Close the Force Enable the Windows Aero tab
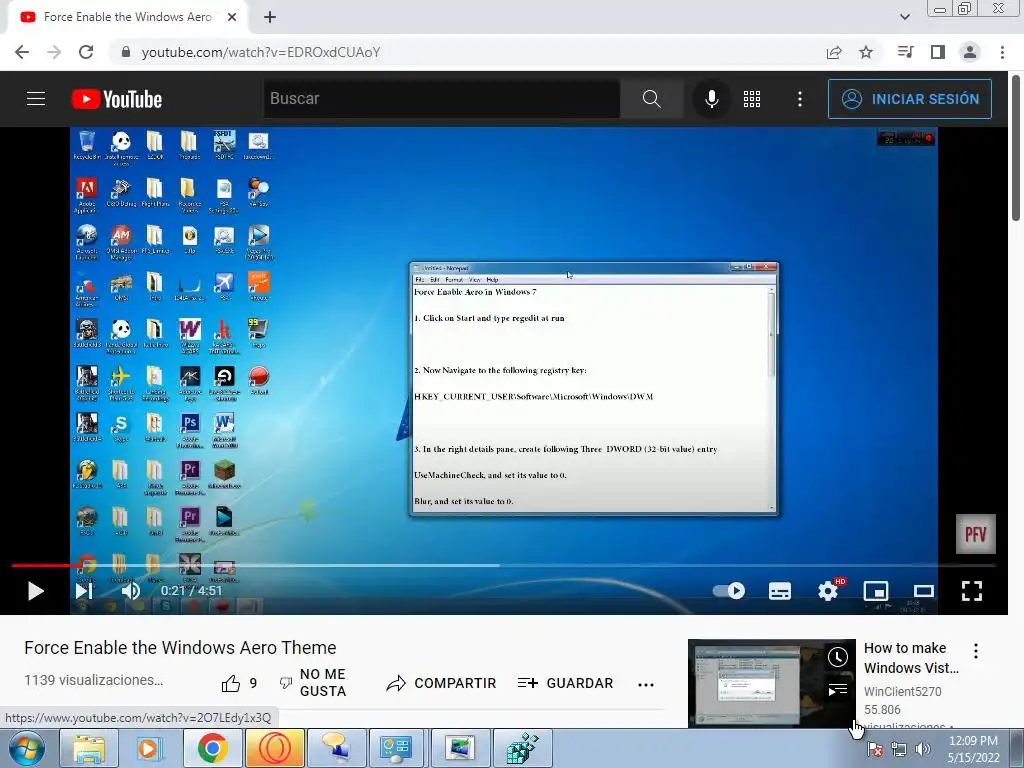The image size is (1024, 768). tap(232, 17)
